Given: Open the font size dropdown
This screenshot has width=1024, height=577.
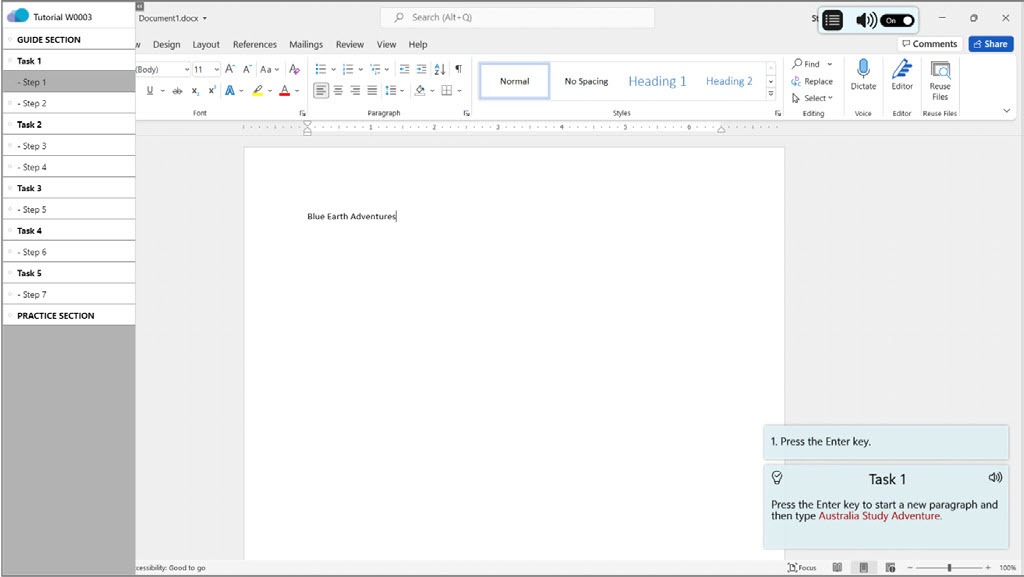Looking at the screenshot, I should pos(216,70).
